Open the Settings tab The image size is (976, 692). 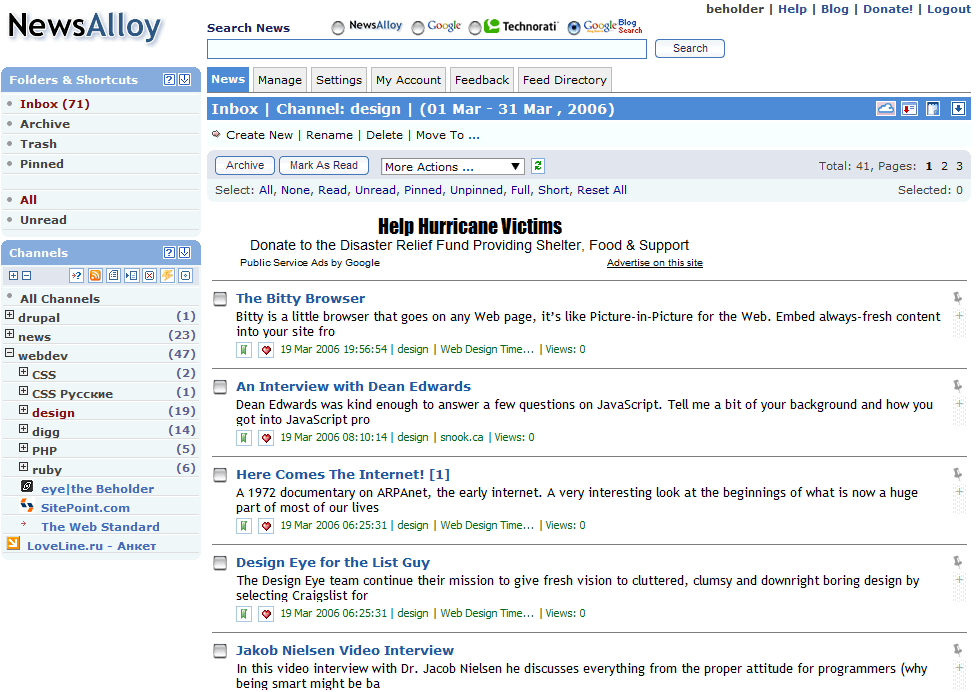pos(339,80)
